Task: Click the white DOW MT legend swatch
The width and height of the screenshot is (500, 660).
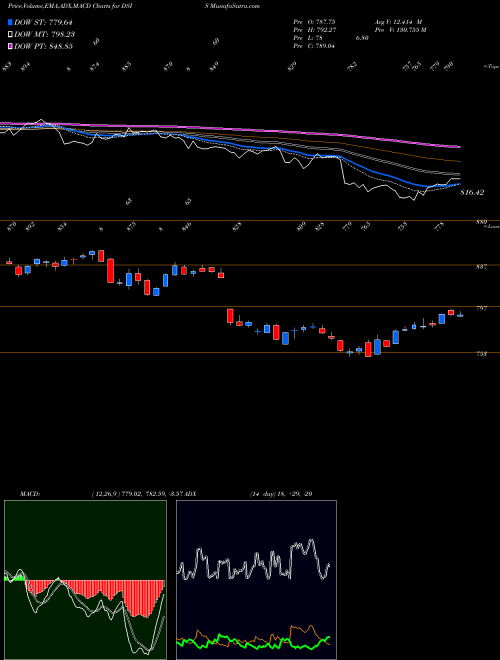Action: click(10, 34)
